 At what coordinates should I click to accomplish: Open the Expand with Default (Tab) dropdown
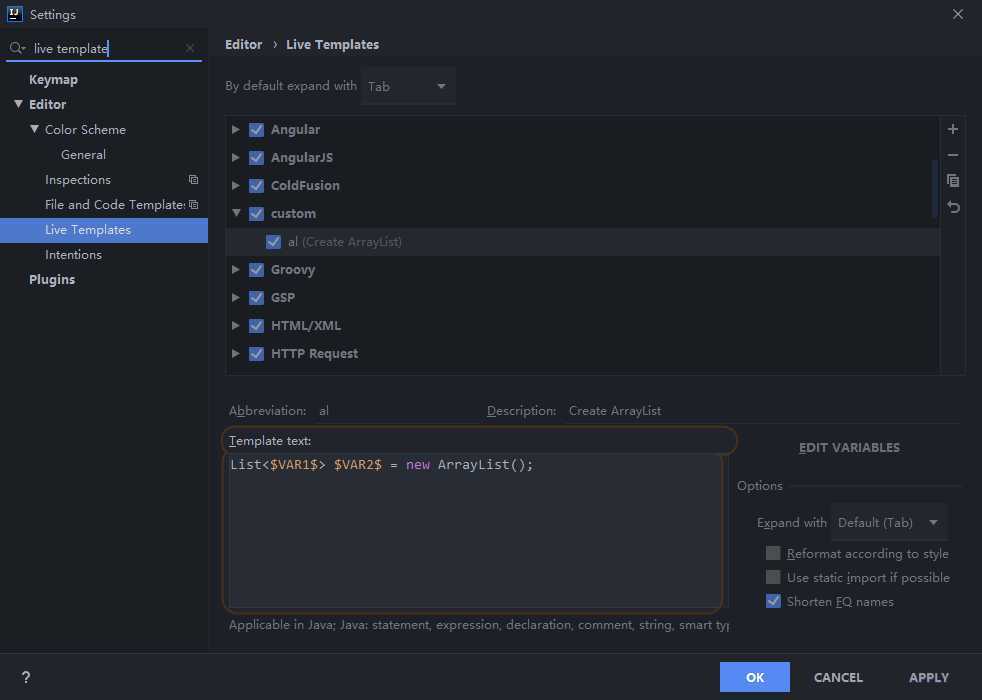[x=889, y=522]
